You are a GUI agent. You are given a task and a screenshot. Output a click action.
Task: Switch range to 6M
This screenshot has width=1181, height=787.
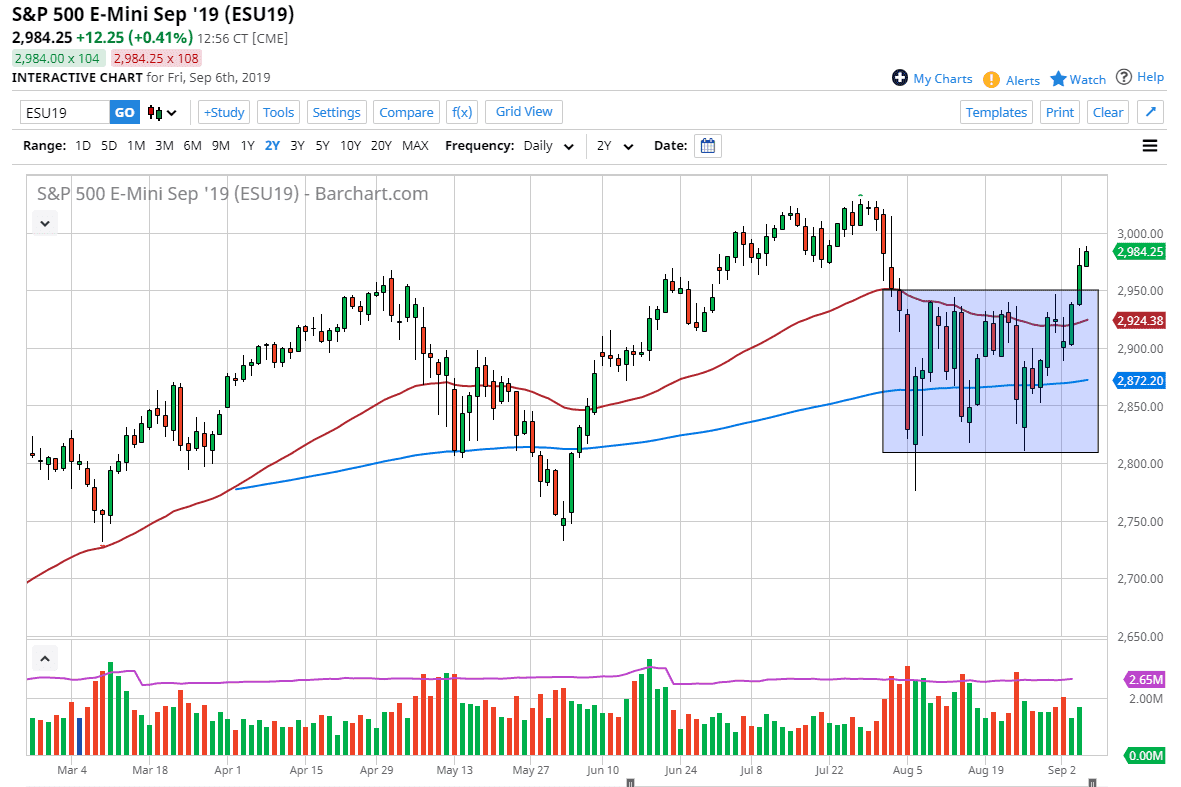192,146
